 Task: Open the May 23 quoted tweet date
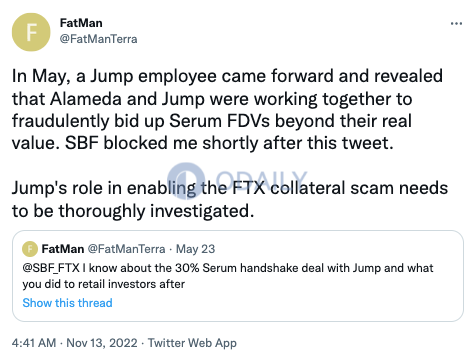click(195, 249)
